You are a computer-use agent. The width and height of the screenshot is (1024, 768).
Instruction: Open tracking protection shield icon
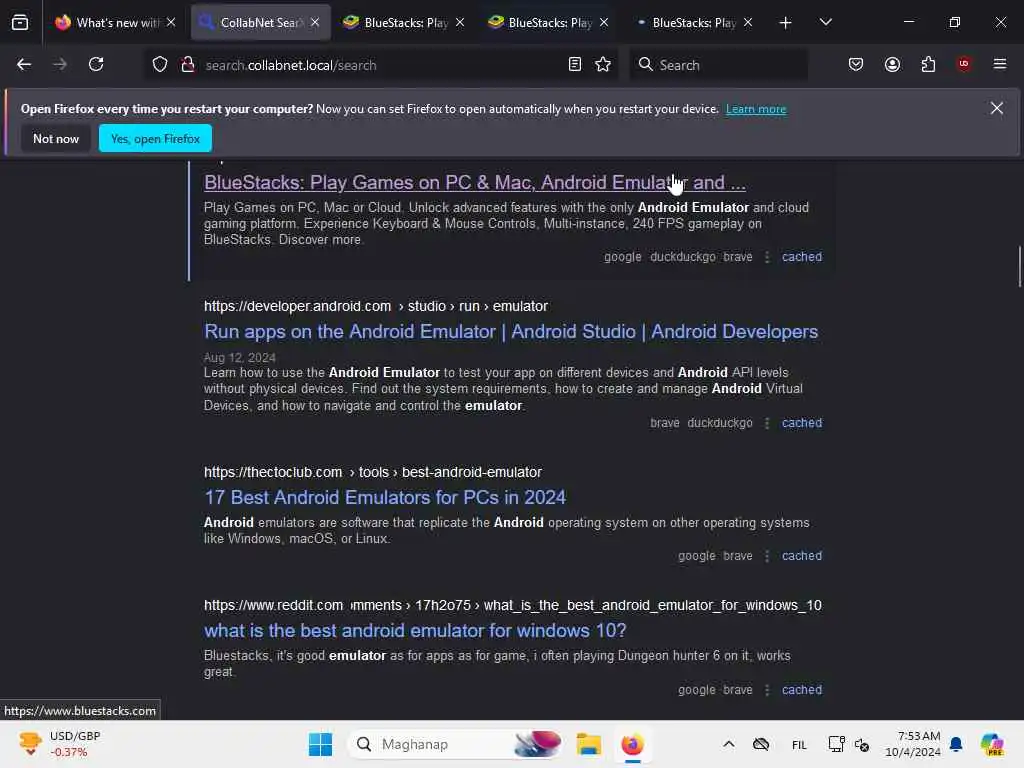click(160, 64)
